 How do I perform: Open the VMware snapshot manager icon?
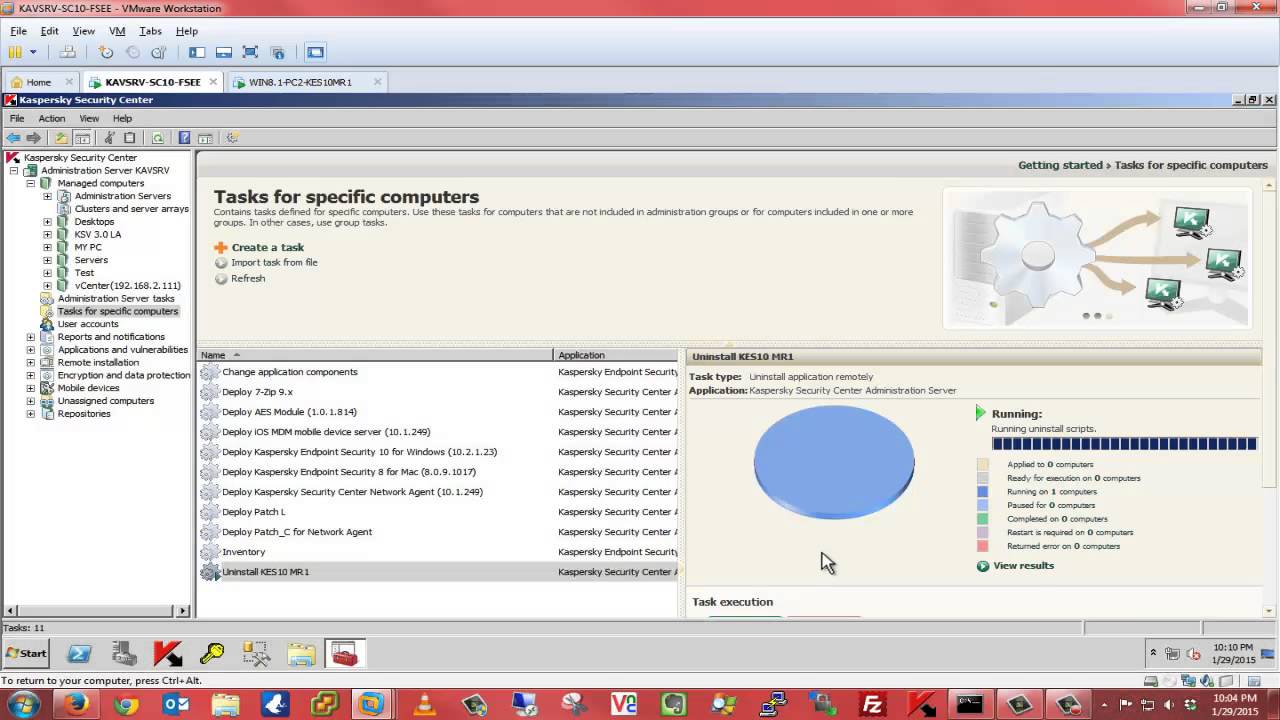point(158,52)
